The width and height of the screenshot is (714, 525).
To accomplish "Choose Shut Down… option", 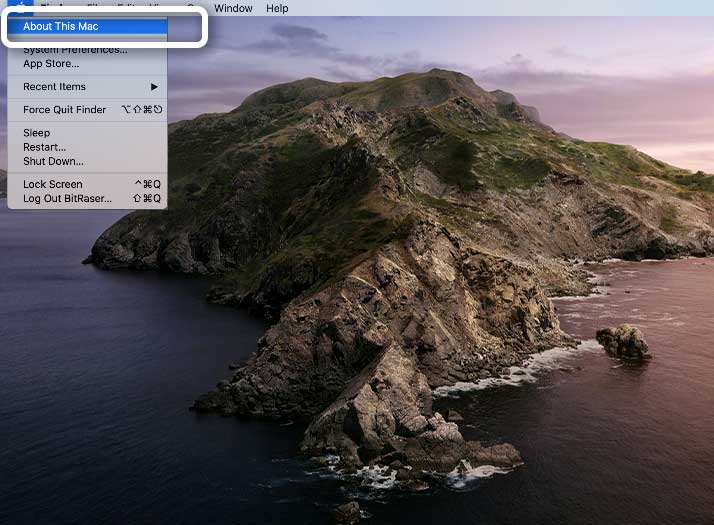I will [87, 161].
